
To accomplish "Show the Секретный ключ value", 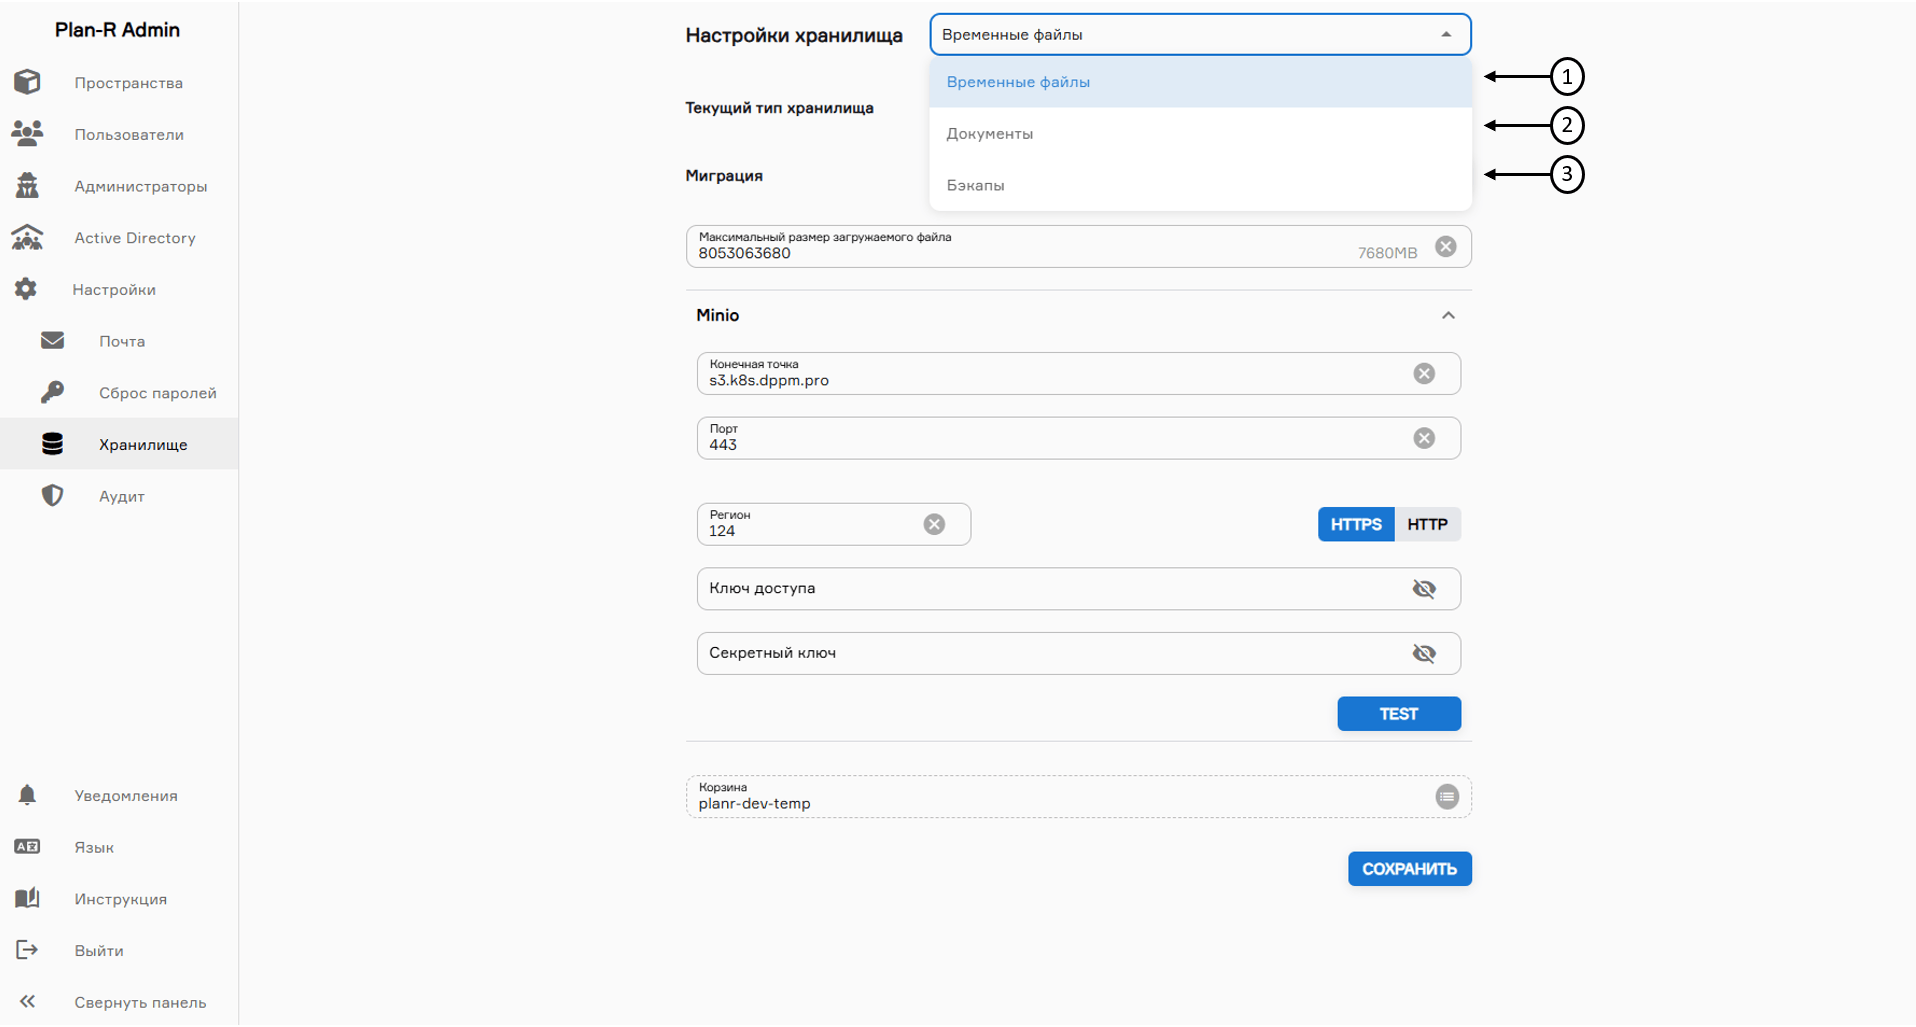I will [x=1424, y=653].
